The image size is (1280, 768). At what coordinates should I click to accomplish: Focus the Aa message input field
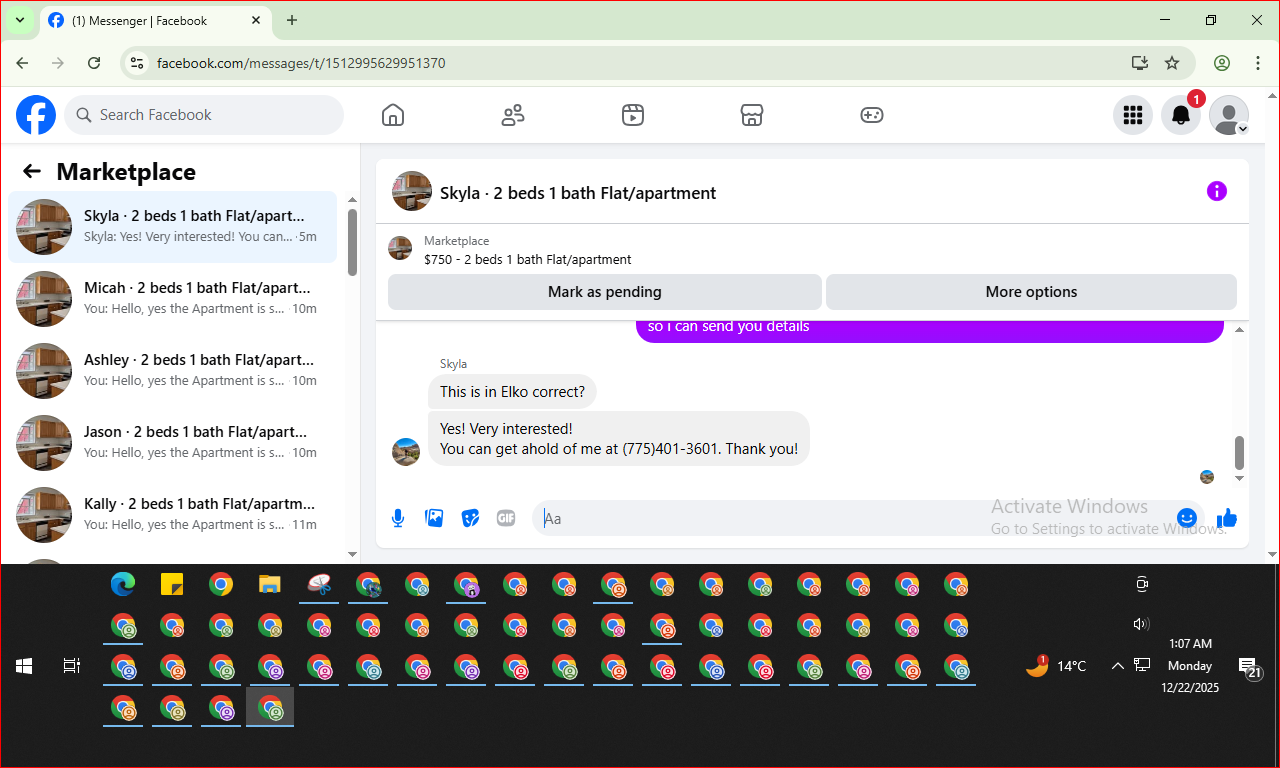[x=850, y=518]
